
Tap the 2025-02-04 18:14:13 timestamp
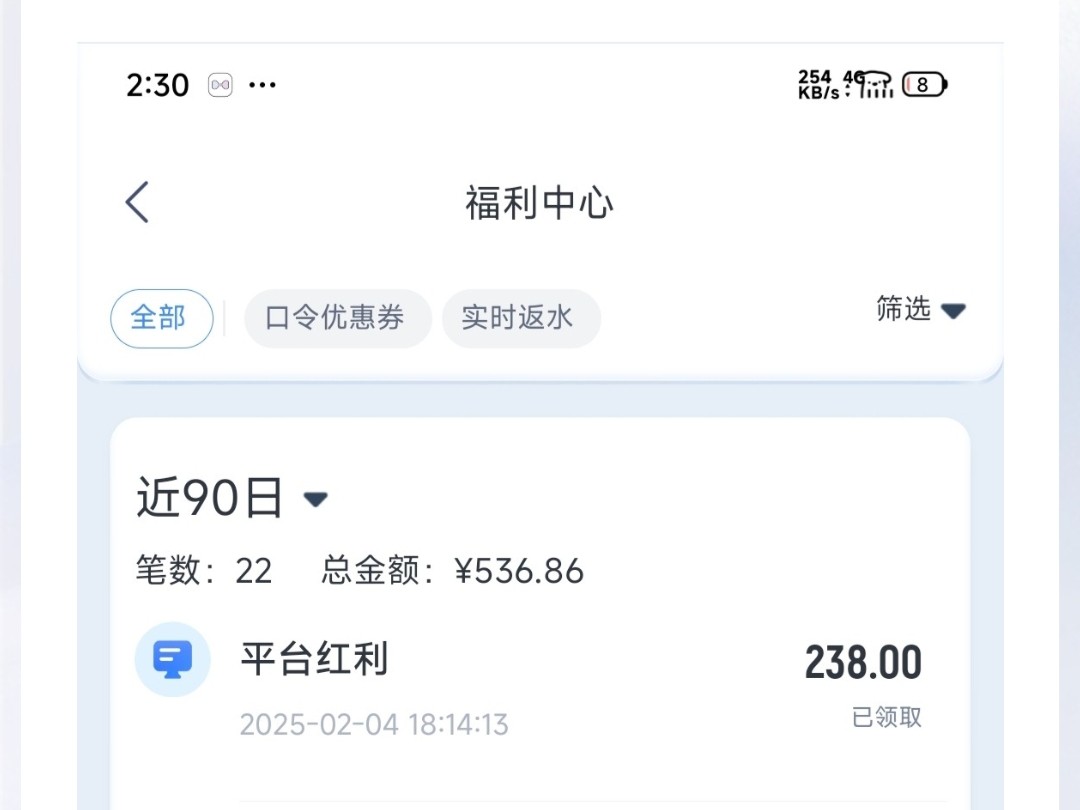coord(374,724)
